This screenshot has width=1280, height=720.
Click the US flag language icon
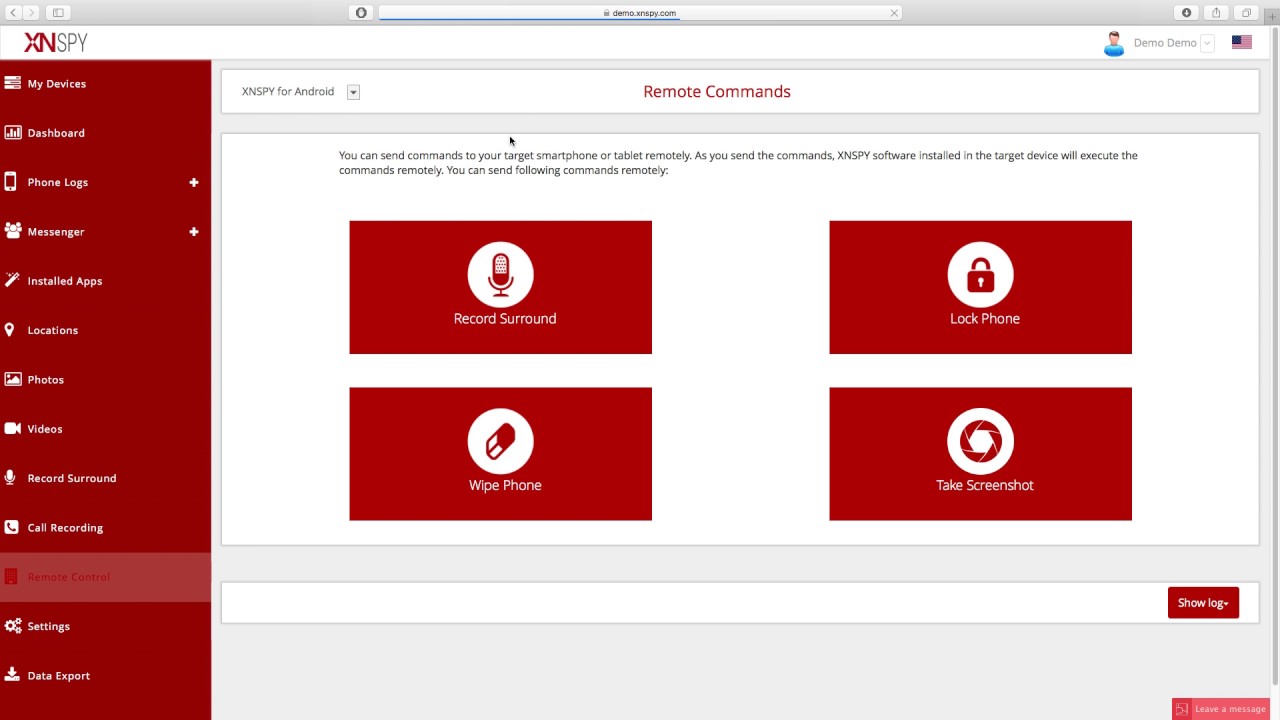click(1242, 42)
